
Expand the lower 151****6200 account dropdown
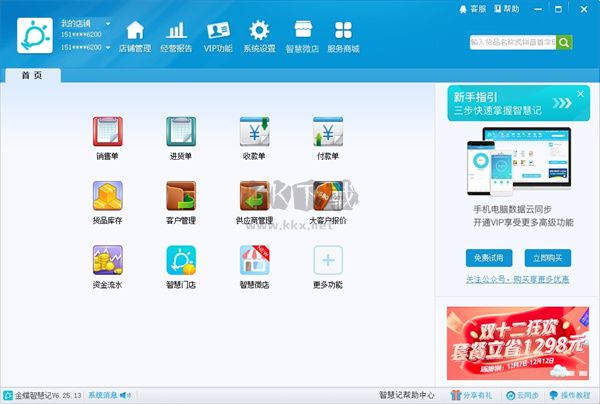coord(108,47)
